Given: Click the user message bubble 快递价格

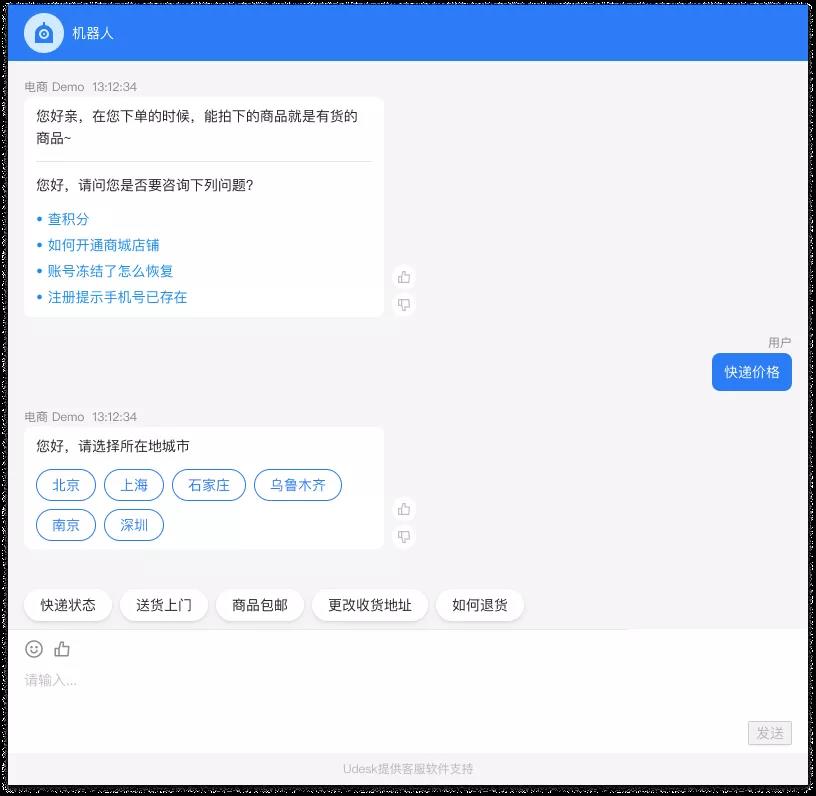Looking at the screenshot, I should pyautogui.click(x=751, y=372).
